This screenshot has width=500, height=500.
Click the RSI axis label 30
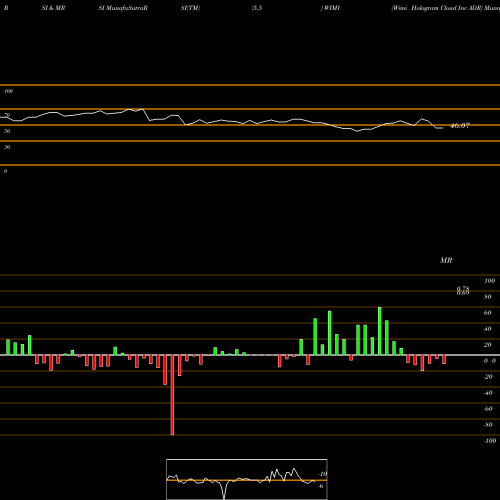[x=7, y=147]
